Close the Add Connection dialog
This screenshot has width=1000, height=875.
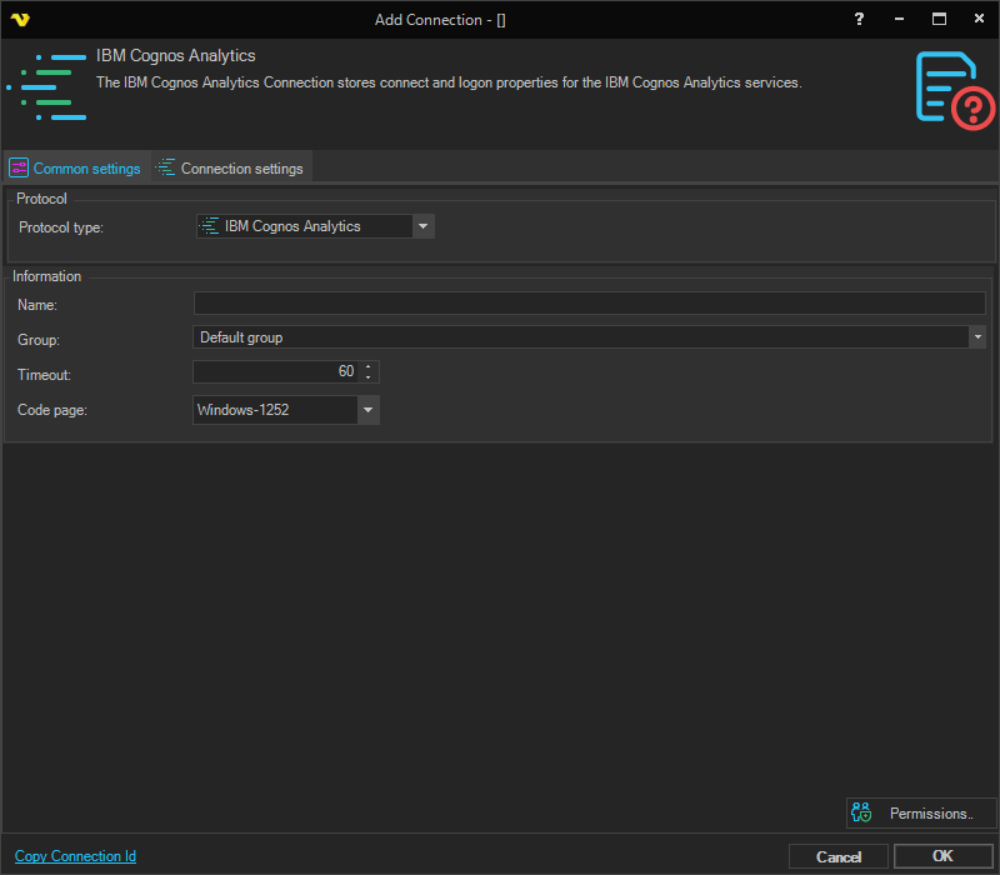[x=979, y=19]
